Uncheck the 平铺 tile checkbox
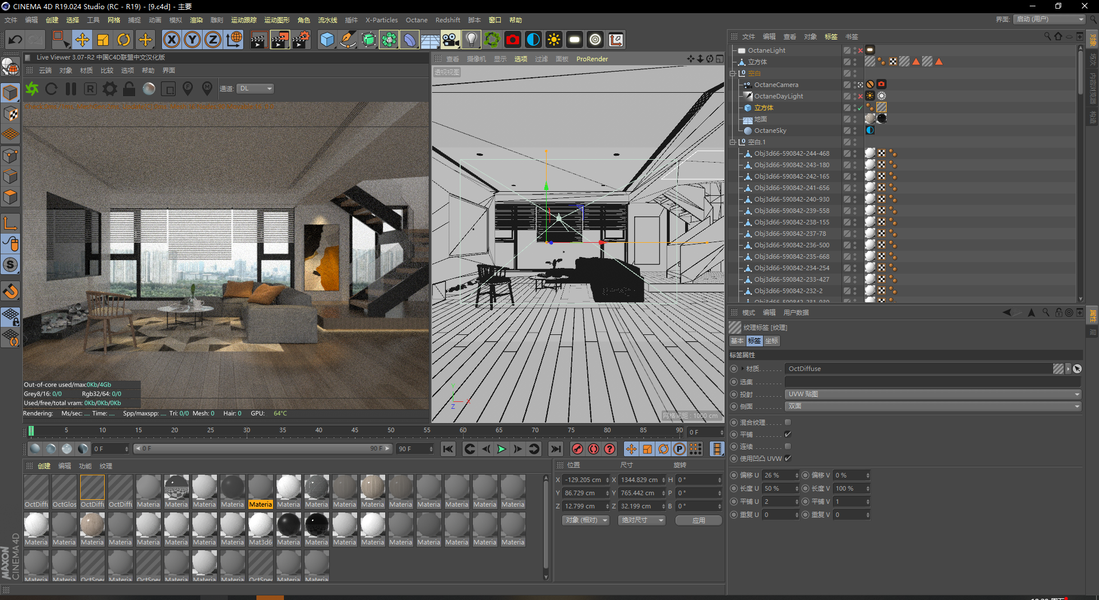1099x600 pixels. pyautogui.click(x=788, y=435)
